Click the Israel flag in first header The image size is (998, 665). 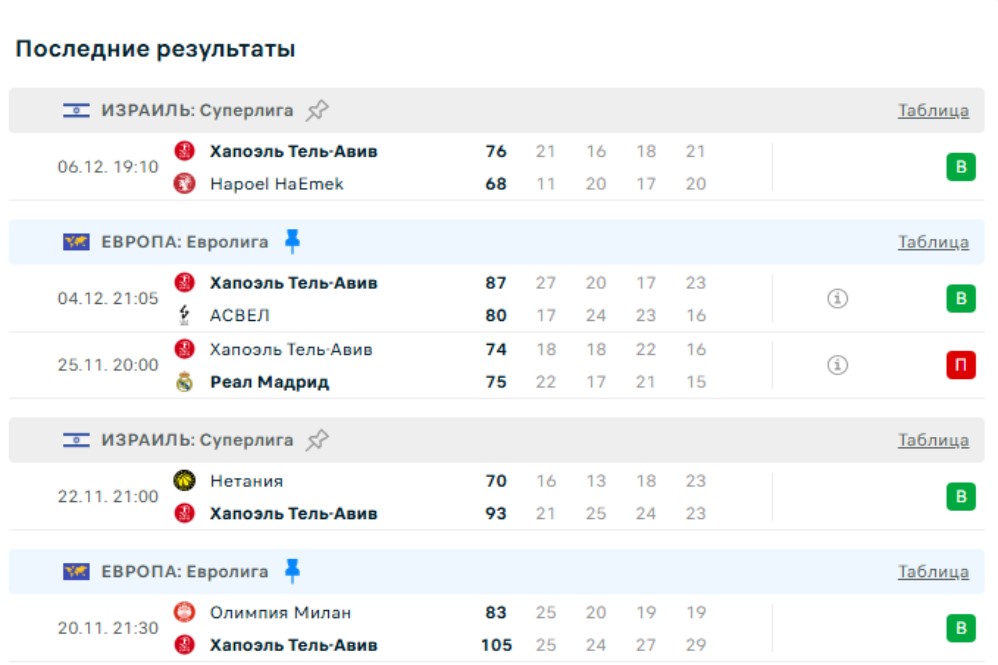pyautogui.click(x=76, y=110)
